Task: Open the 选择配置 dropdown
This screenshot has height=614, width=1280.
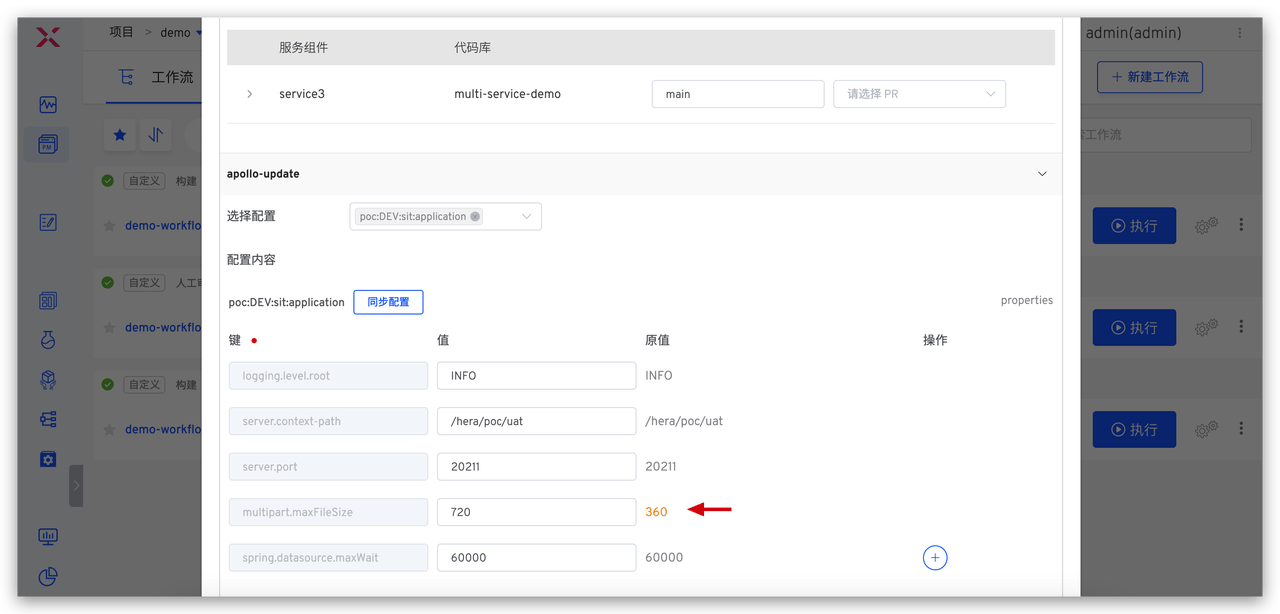Action: click(x=526, y=216)
